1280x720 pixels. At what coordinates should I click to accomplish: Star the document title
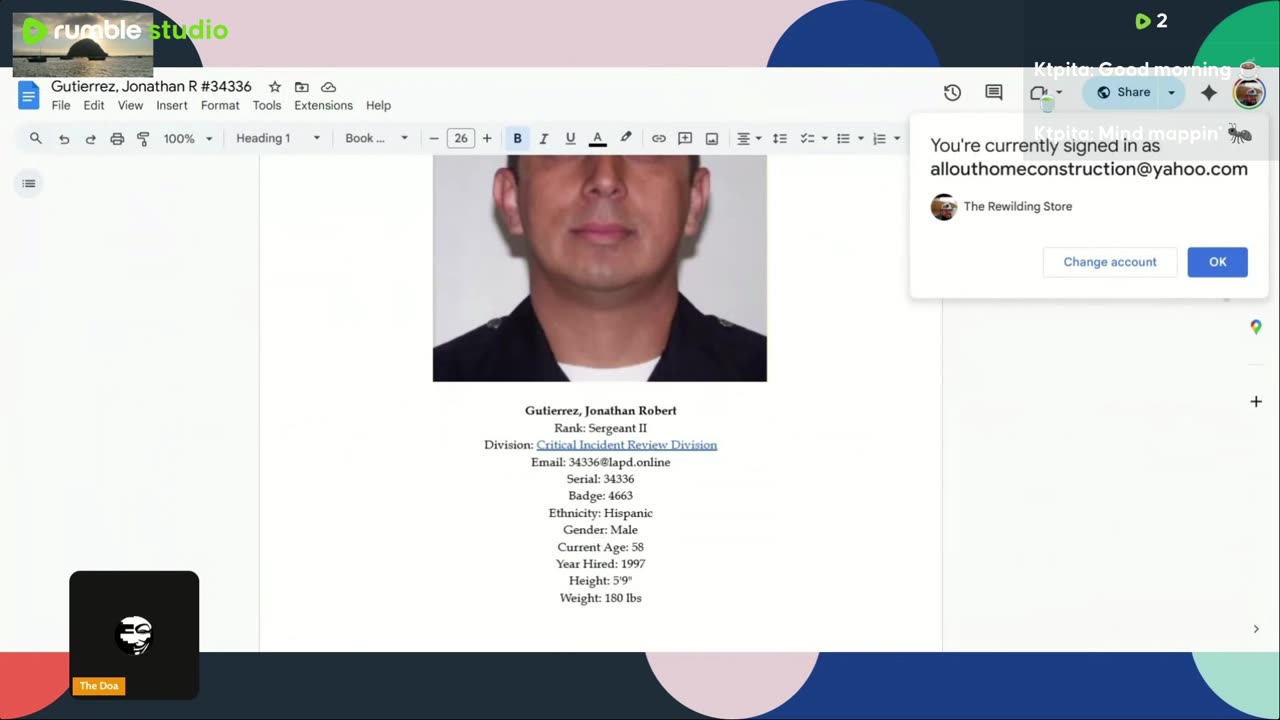(x=275, y=87)
